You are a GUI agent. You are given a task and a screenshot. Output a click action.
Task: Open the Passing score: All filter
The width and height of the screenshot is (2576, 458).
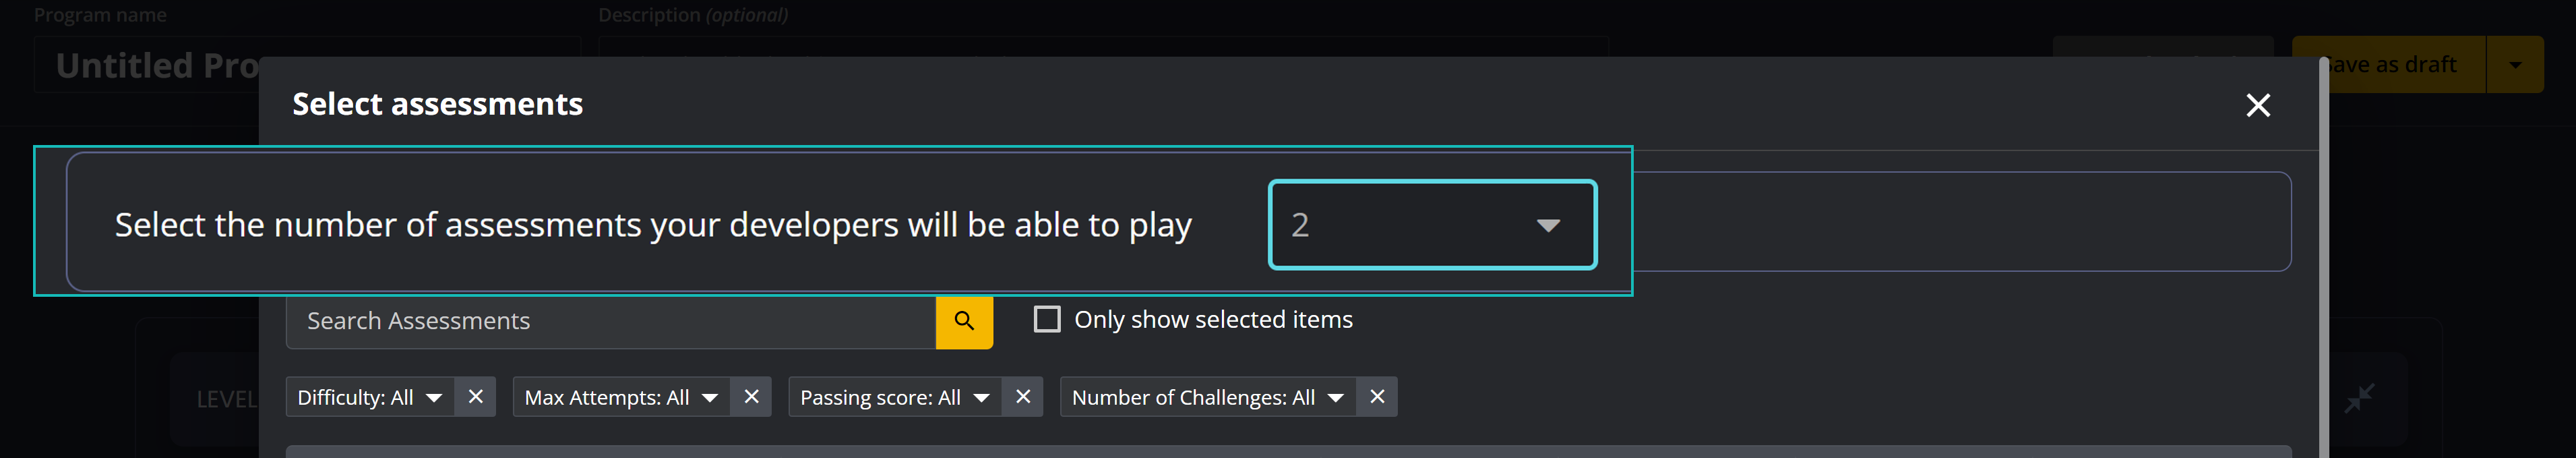coord(894,397)
